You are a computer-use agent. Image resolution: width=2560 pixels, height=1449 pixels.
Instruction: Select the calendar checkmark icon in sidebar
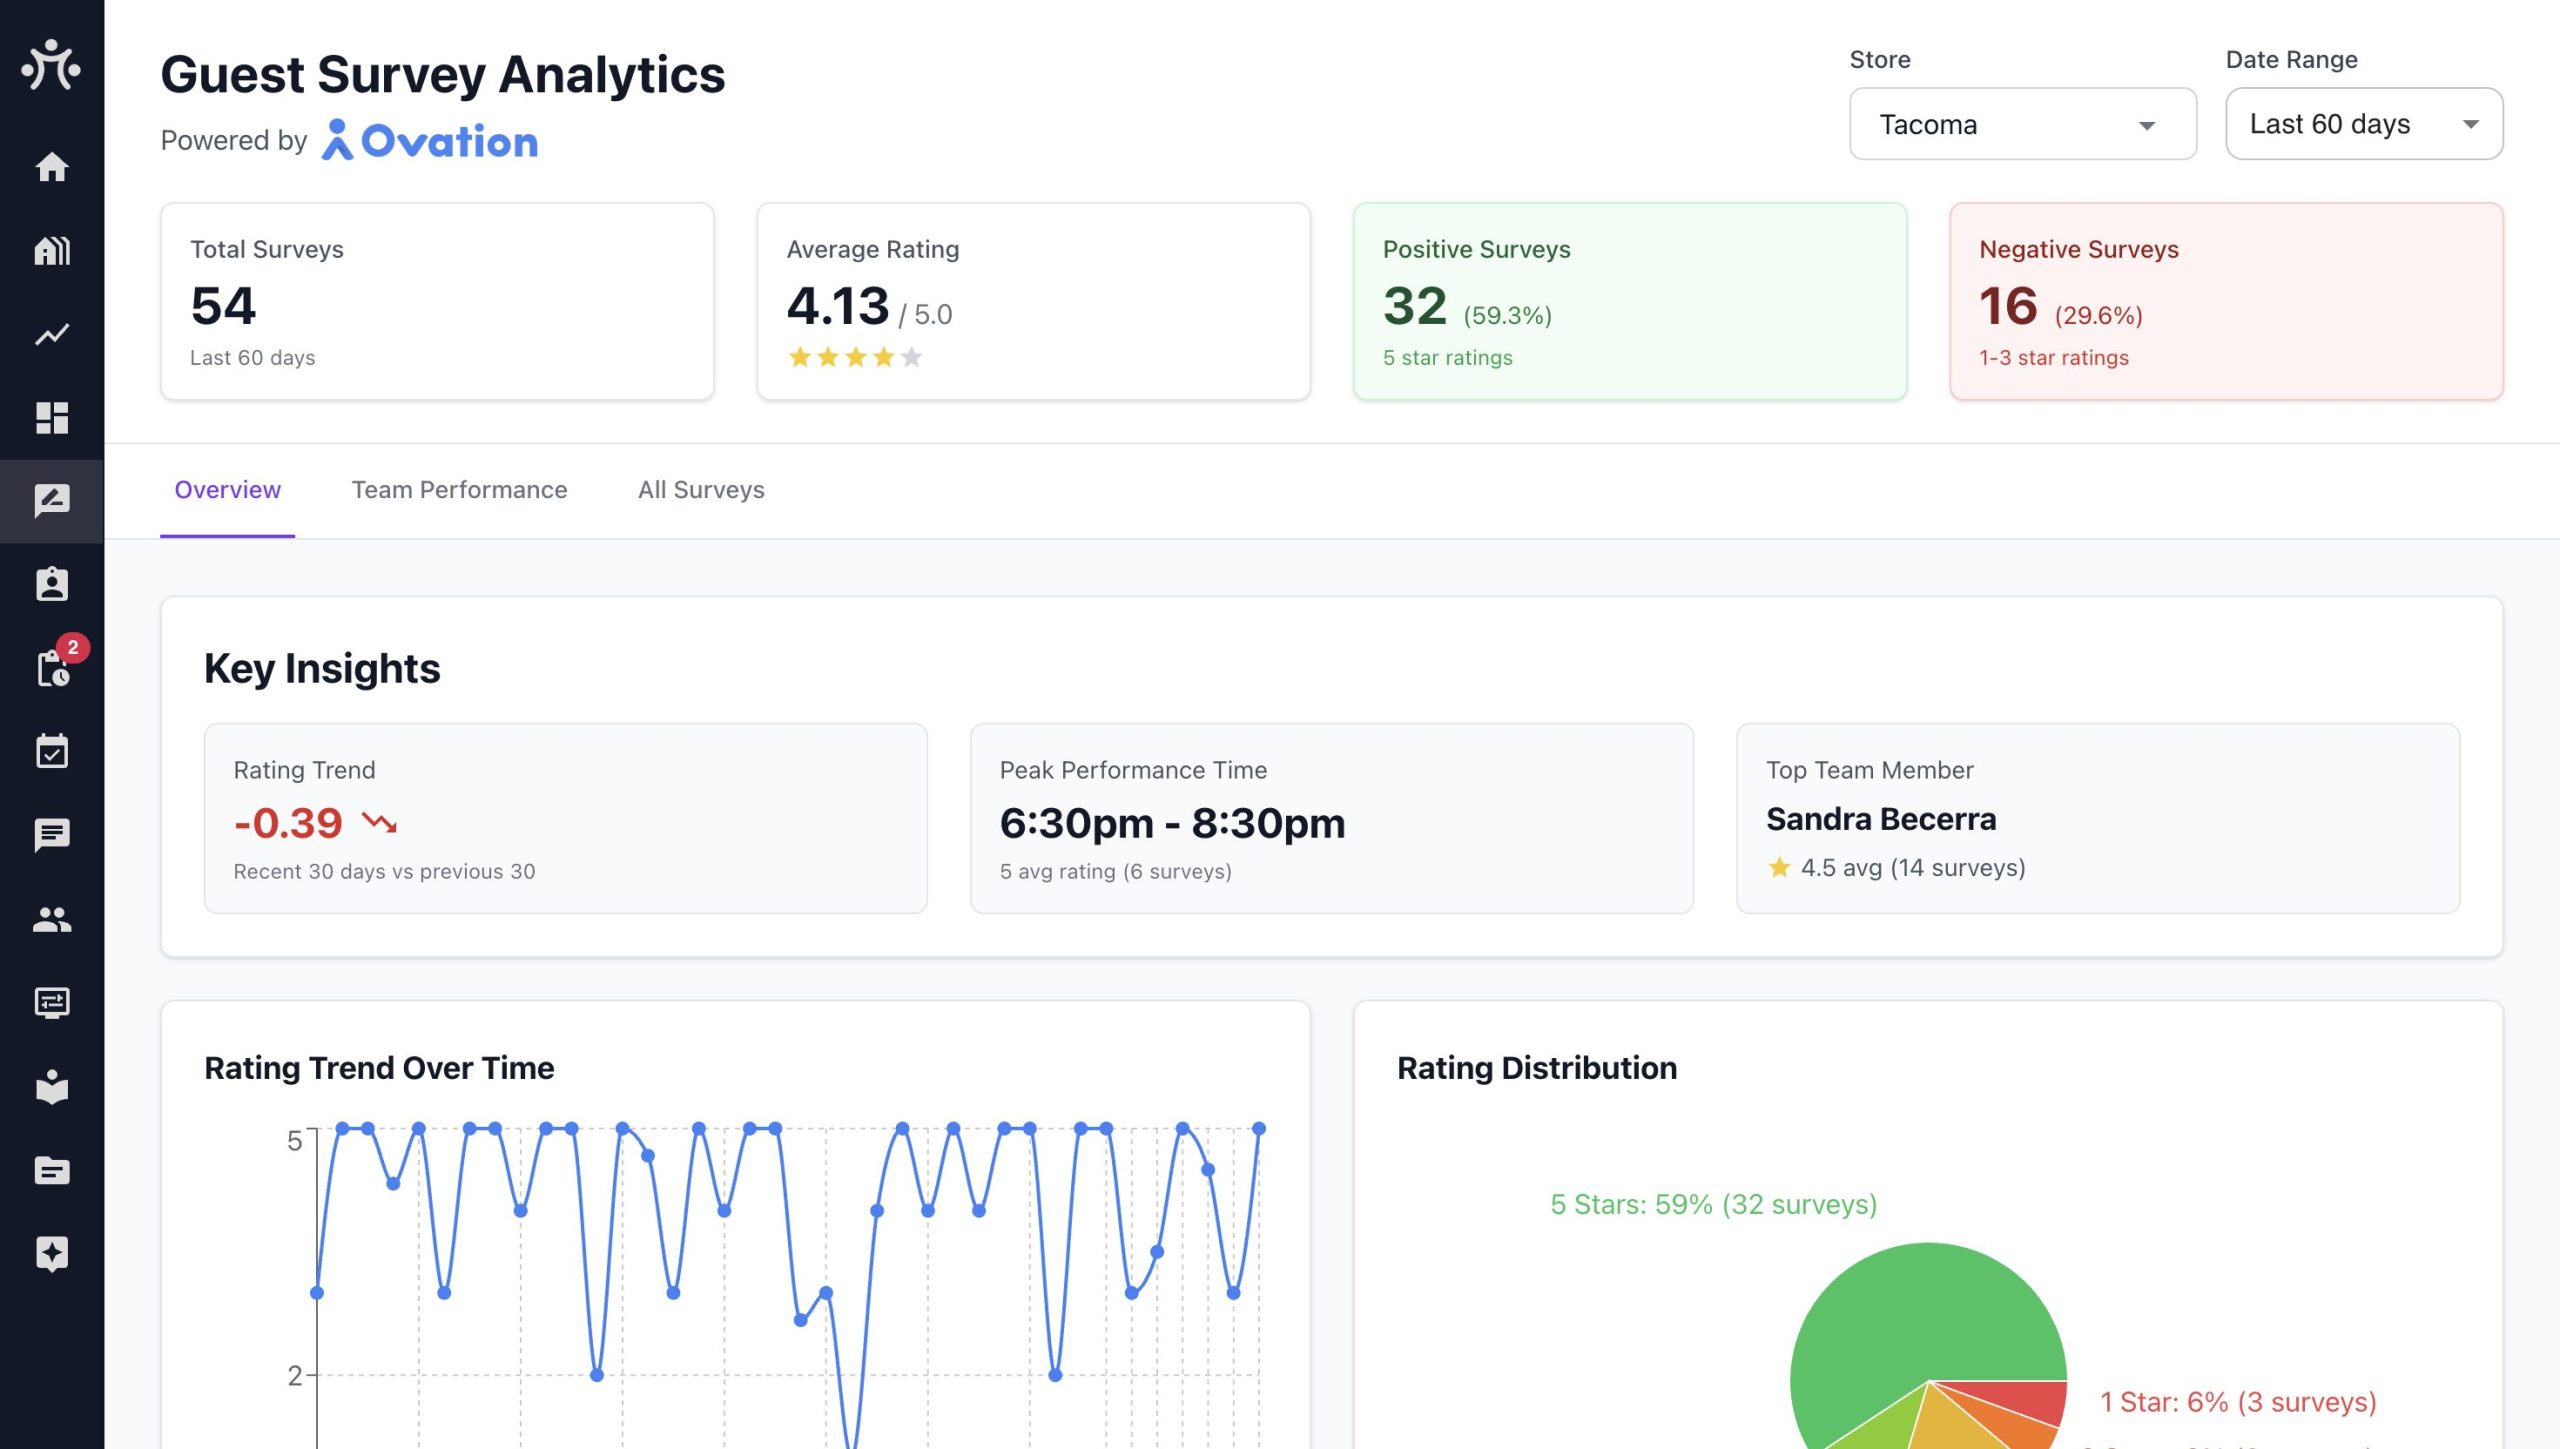coord(52,752)
